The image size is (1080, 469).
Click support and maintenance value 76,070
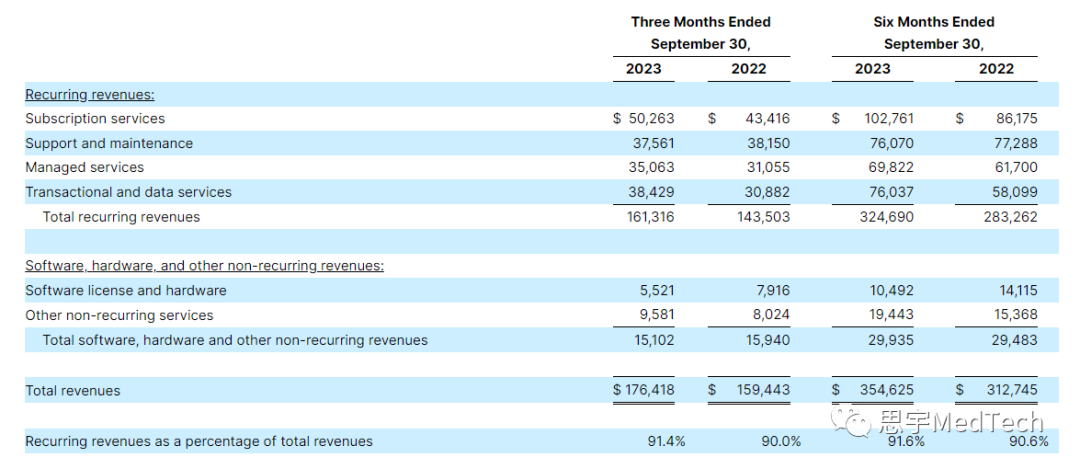892,143
